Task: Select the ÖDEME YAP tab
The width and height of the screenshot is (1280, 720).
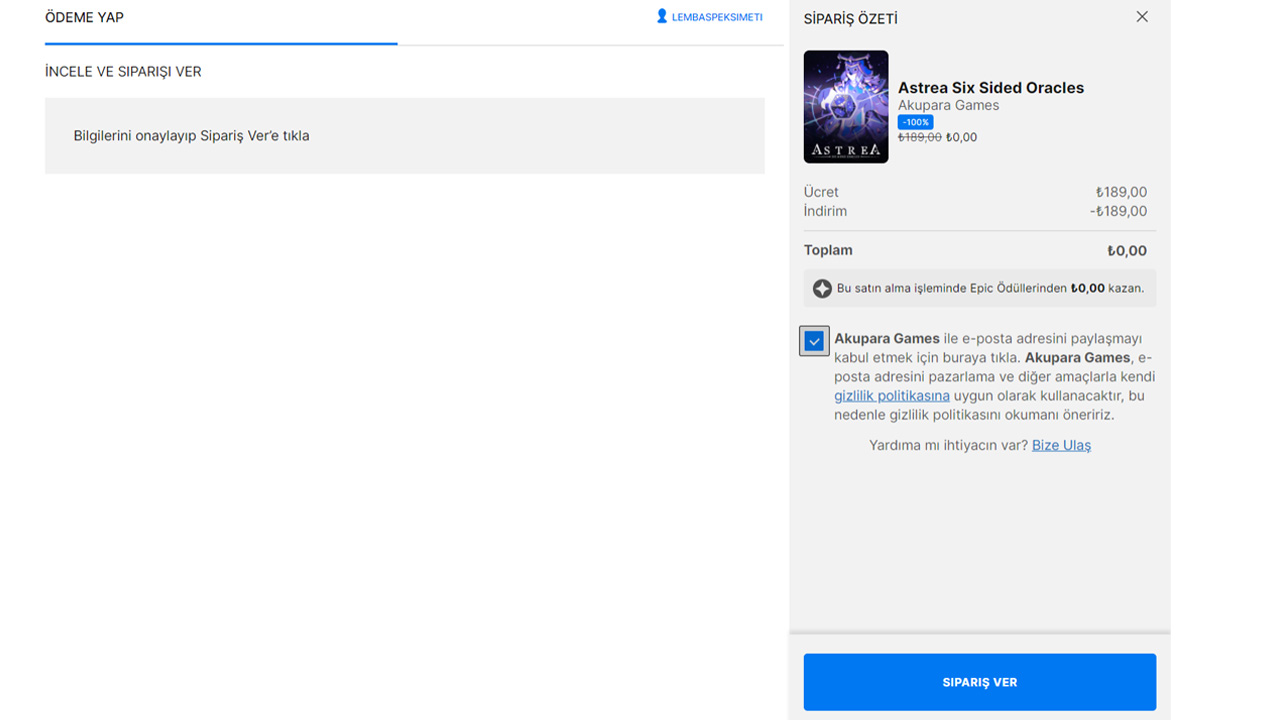Action: click(85, 18)
